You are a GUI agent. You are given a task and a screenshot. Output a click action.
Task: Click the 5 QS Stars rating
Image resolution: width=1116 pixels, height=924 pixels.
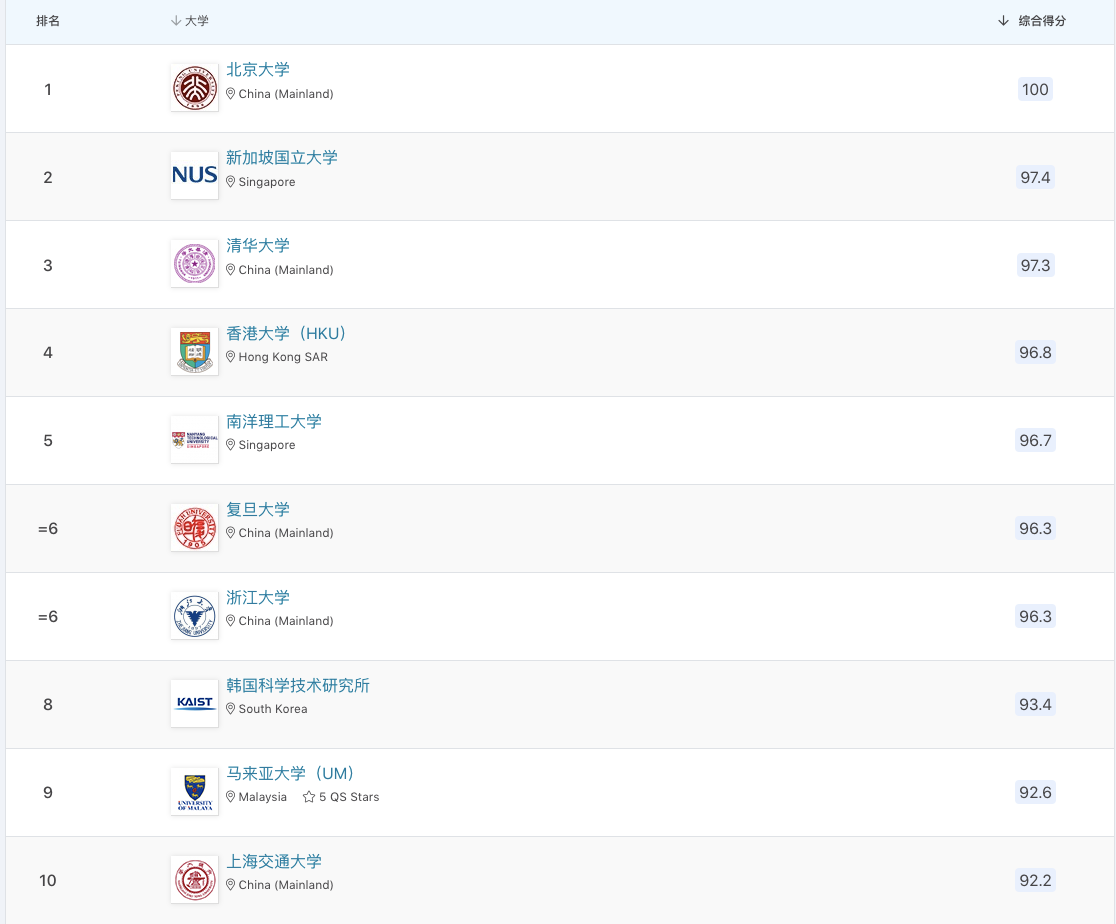point(342,797)
